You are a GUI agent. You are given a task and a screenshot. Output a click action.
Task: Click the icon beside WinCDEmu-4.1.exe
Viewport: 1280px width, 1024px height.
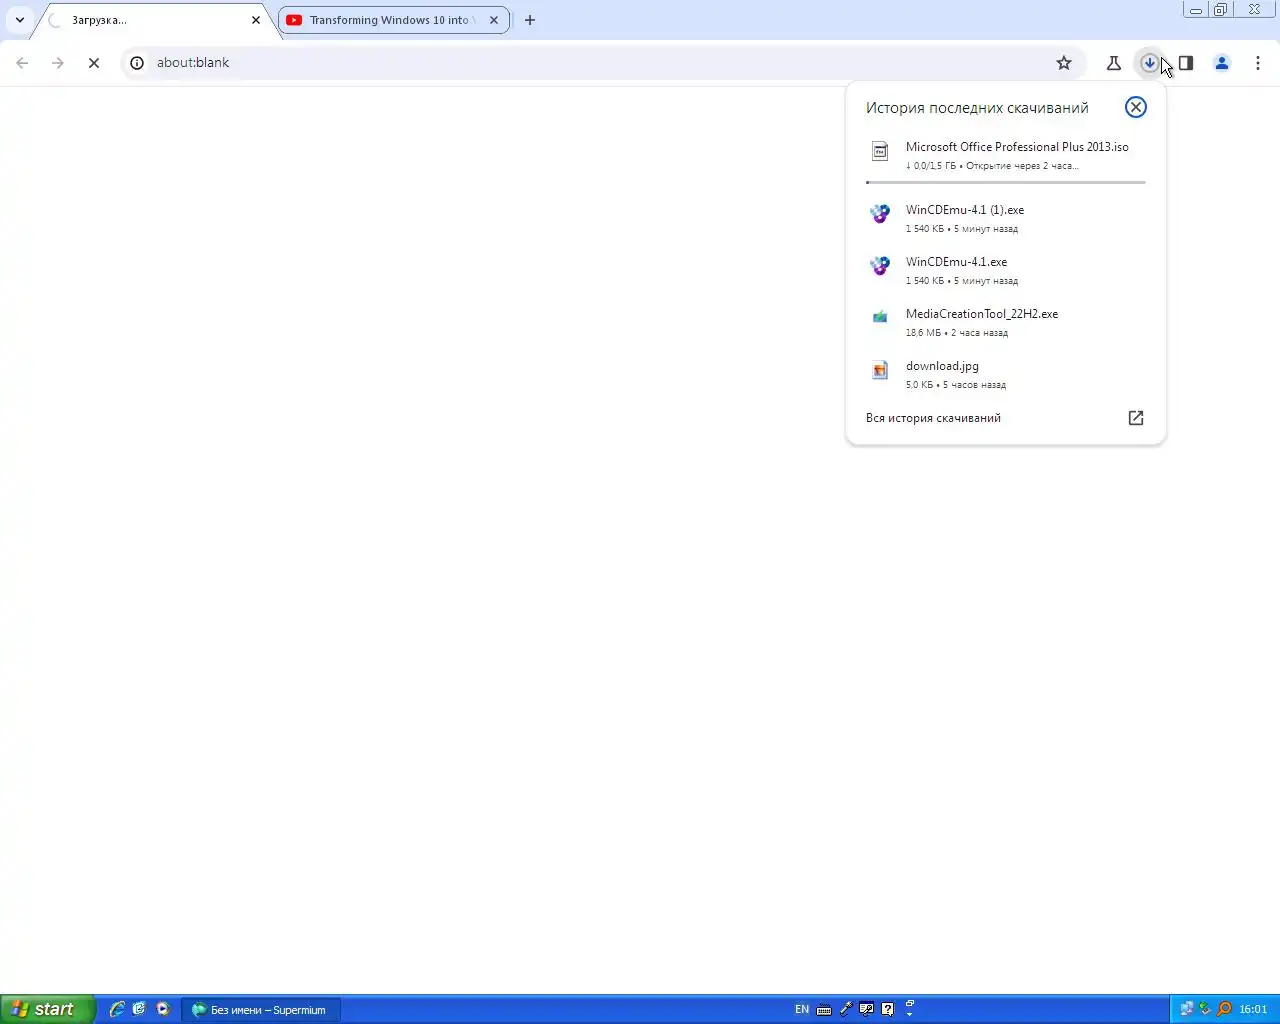pyautogui.click(x=880, y=265)
